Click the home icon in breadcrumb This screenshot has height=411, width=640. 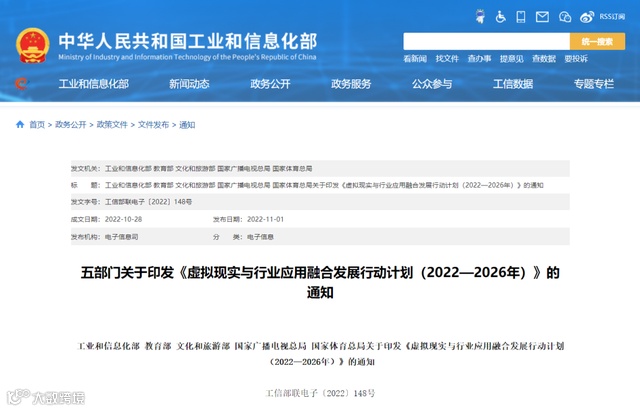click(x=20, y=124)
